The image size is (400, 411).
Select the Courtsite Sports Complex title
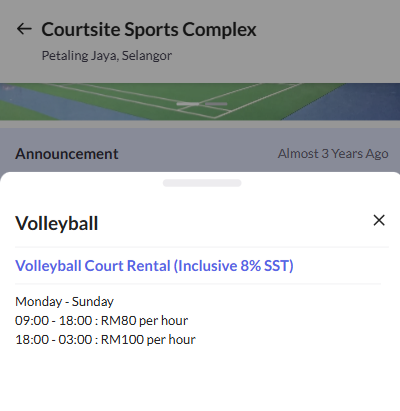149,29
